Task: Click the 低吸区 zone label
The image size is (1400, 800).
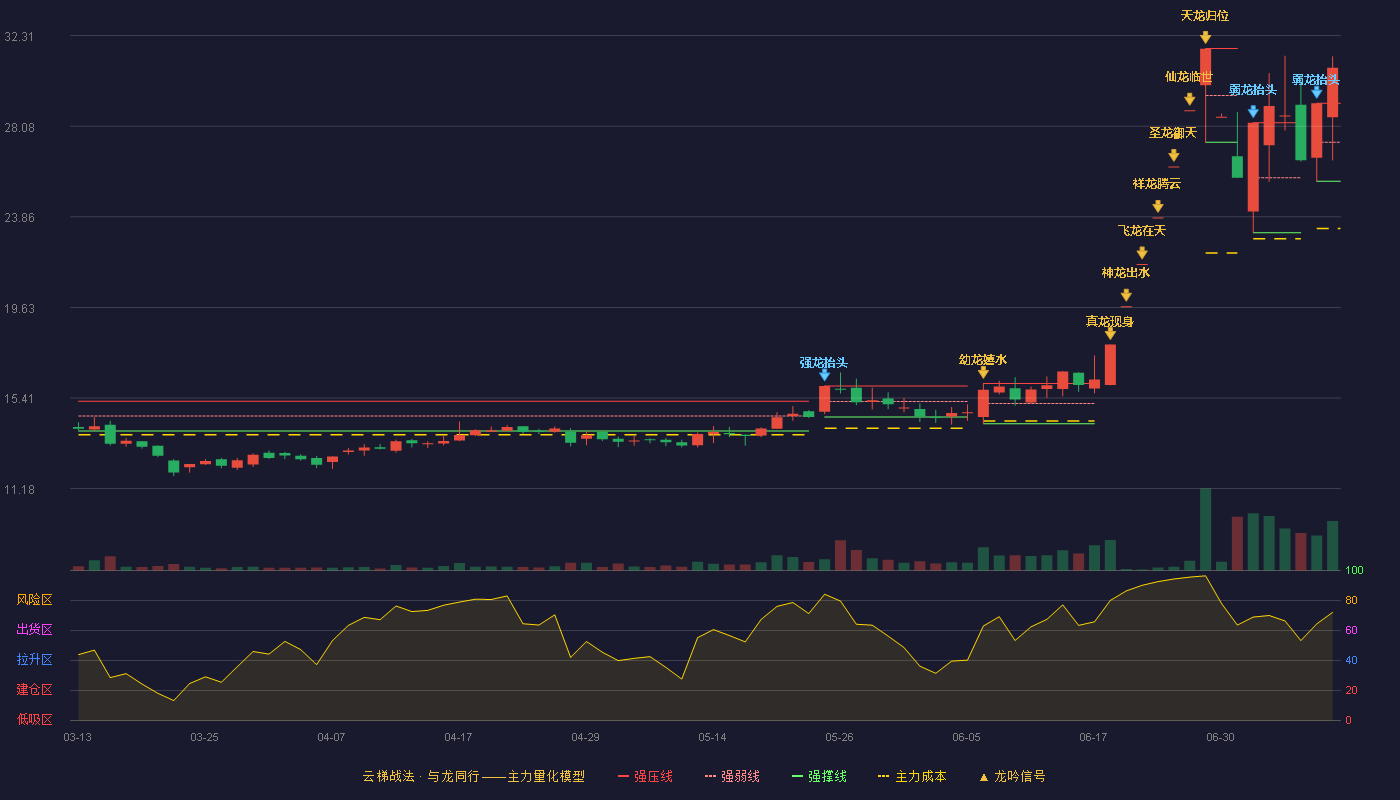Action: [34, 719]
